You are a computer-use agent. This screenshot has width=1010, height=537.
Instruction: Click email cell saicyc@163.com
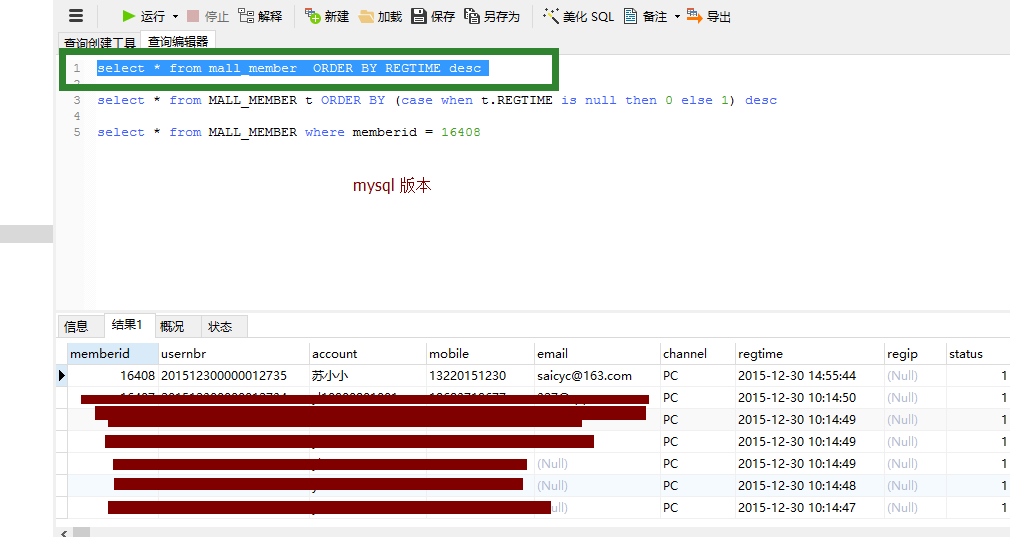point(598,375)
